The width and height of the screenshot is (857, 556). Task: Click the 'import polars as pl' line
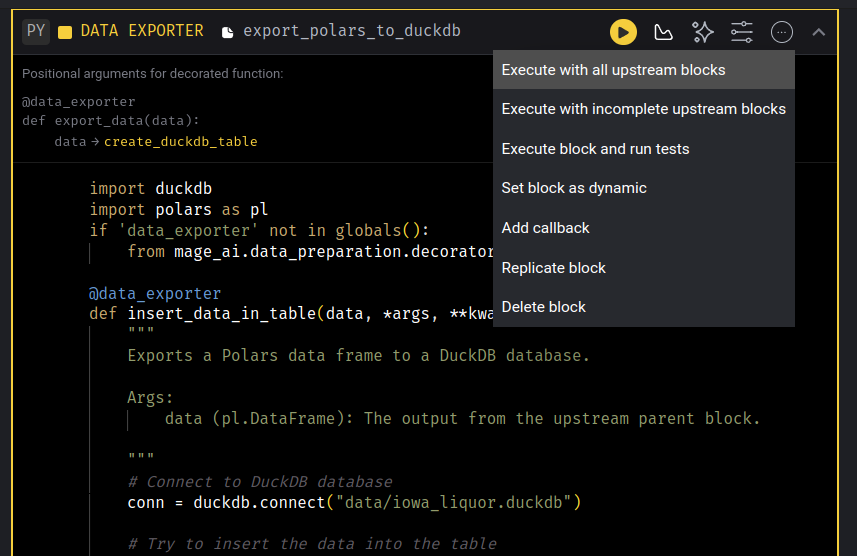tap(179, 209)
